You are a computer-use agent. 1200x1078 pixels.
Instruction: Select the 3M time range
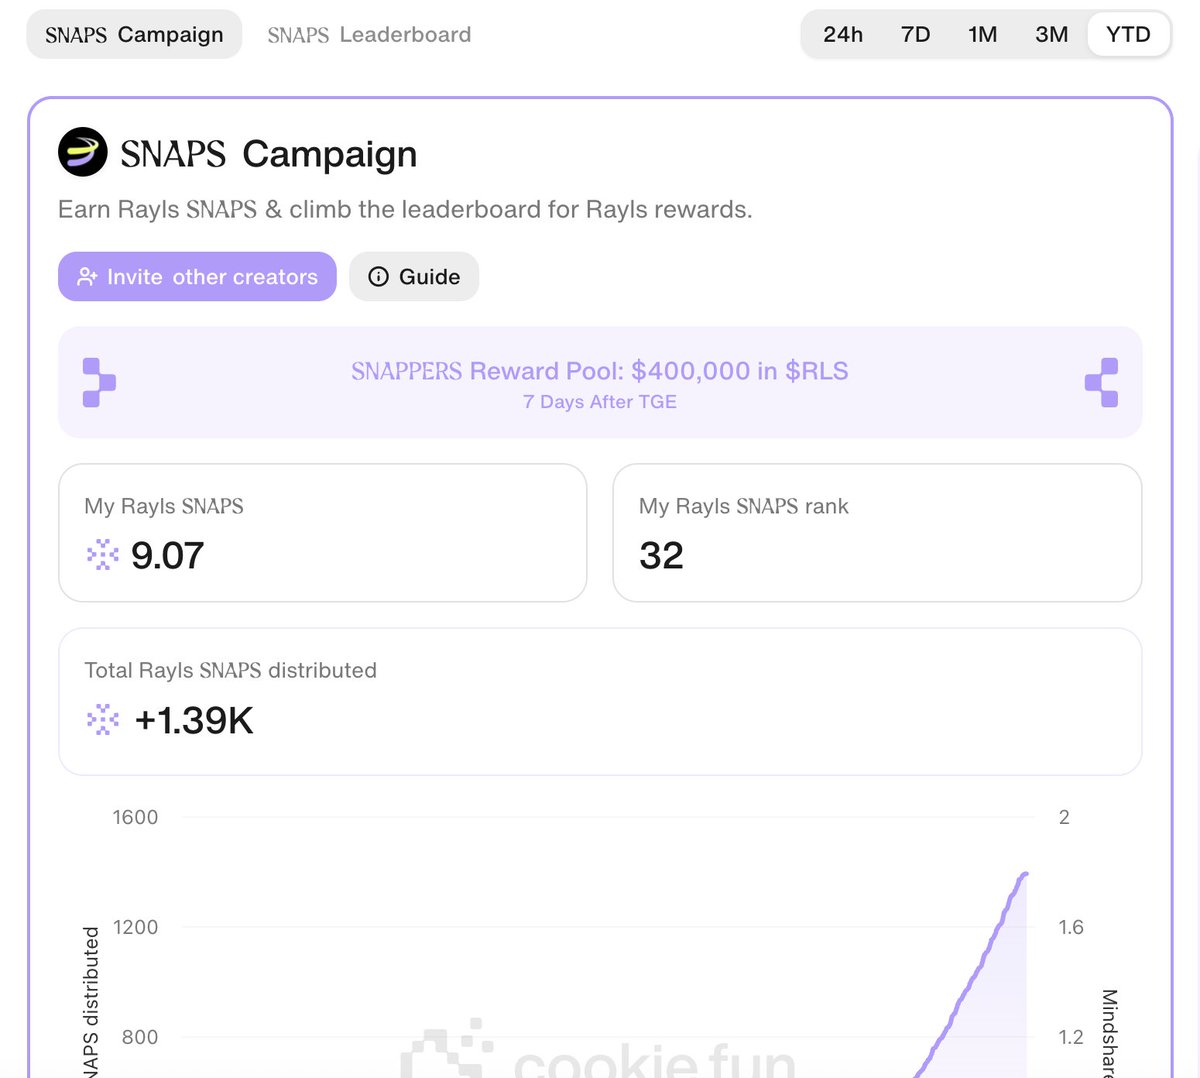[1051, 35]
